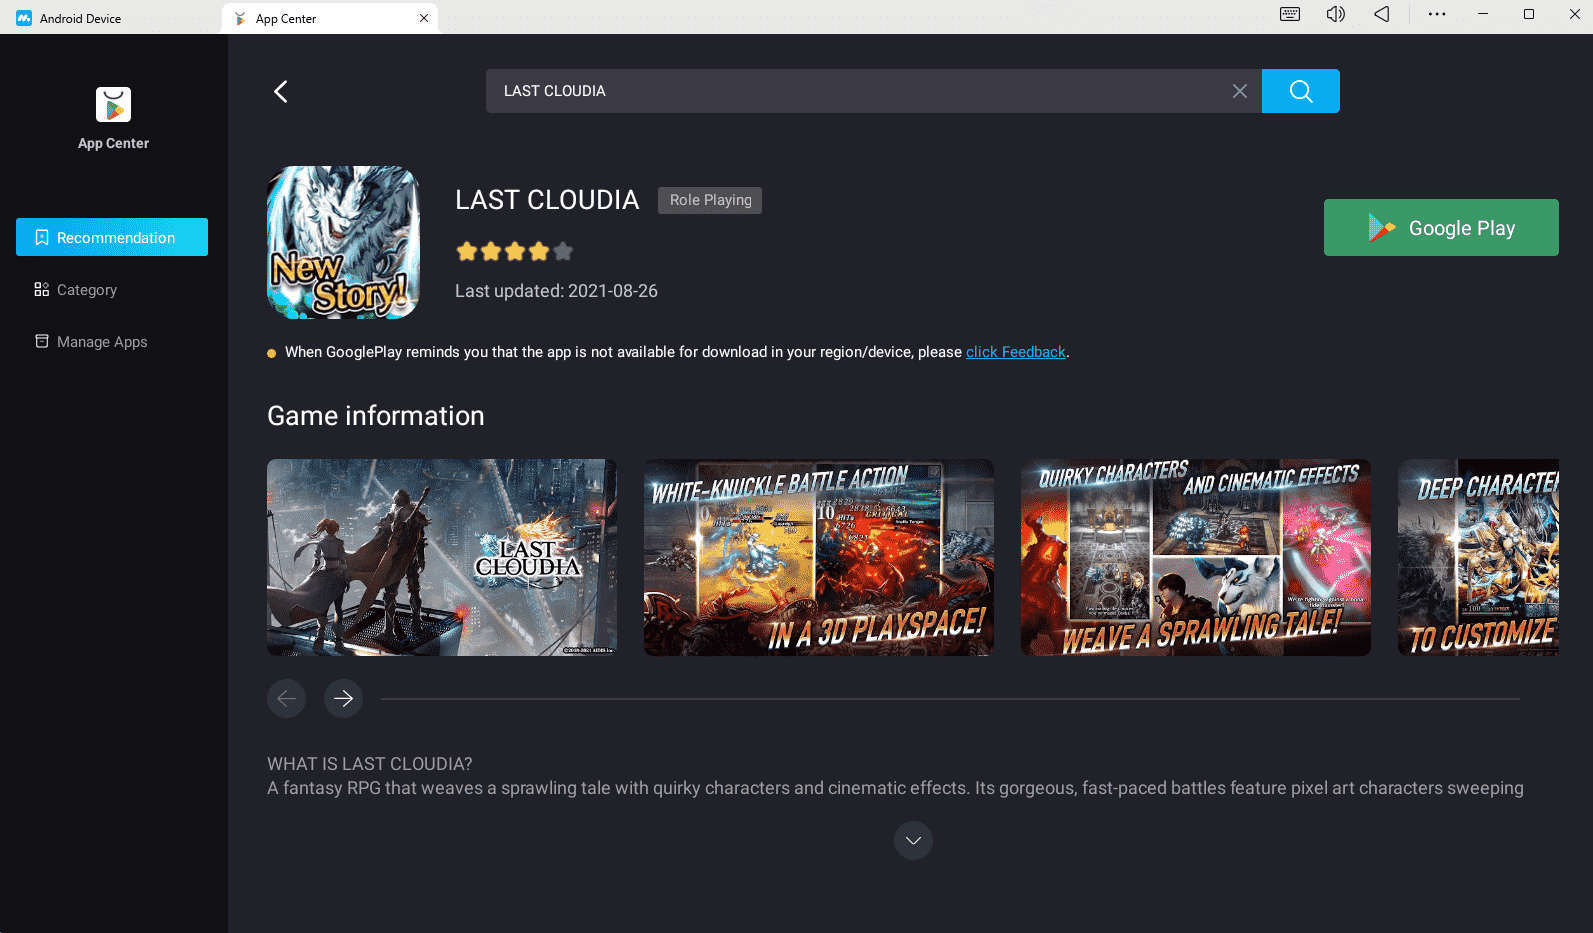Open the three-dot more menu
This screenshot has height=933, width=1593.
tap(1437, 14)
